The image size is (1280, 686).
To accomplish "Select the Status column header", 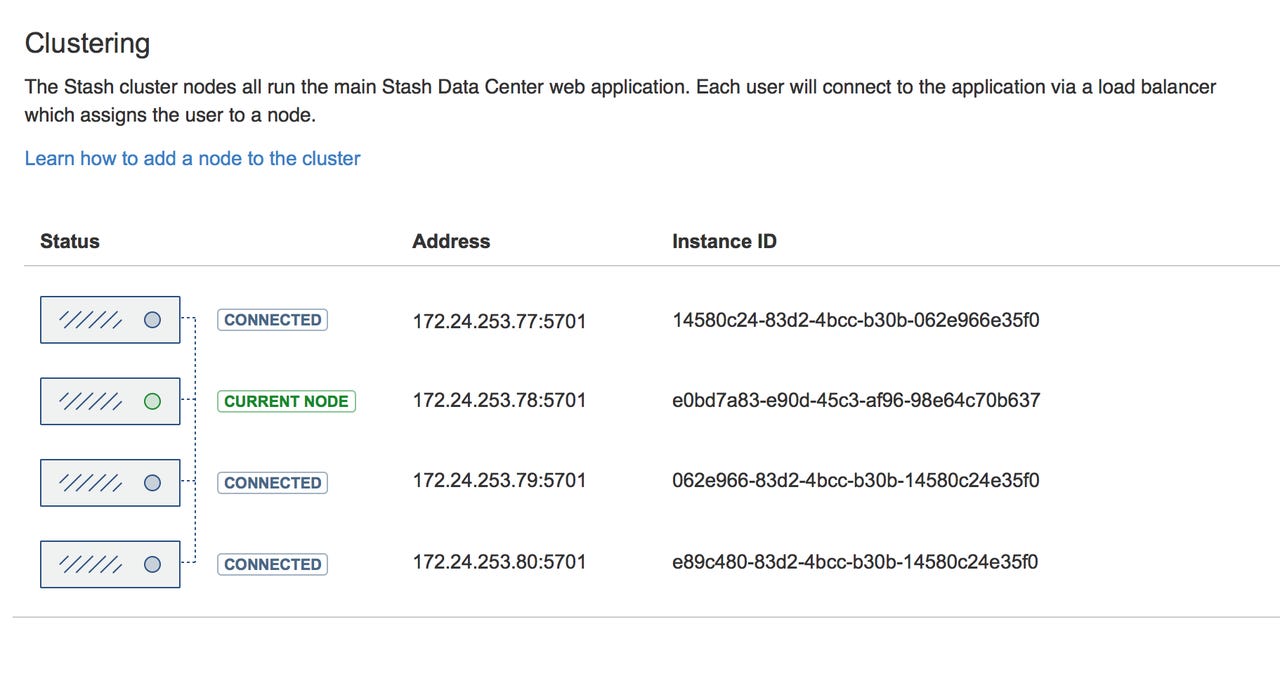I will point(69,241).
